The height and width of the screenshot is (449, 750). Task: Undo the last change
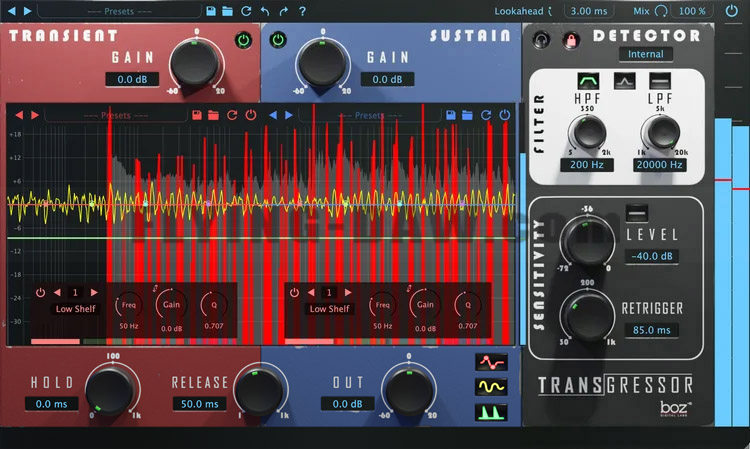(265, 11)
